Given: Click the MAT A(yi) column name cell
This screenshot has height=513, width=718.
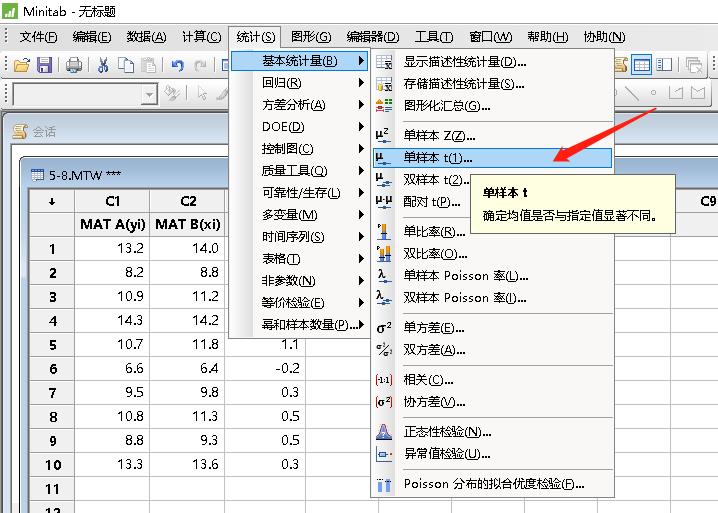Looking at the screenshot, I should pyautogui.click(x=112, y=224).
